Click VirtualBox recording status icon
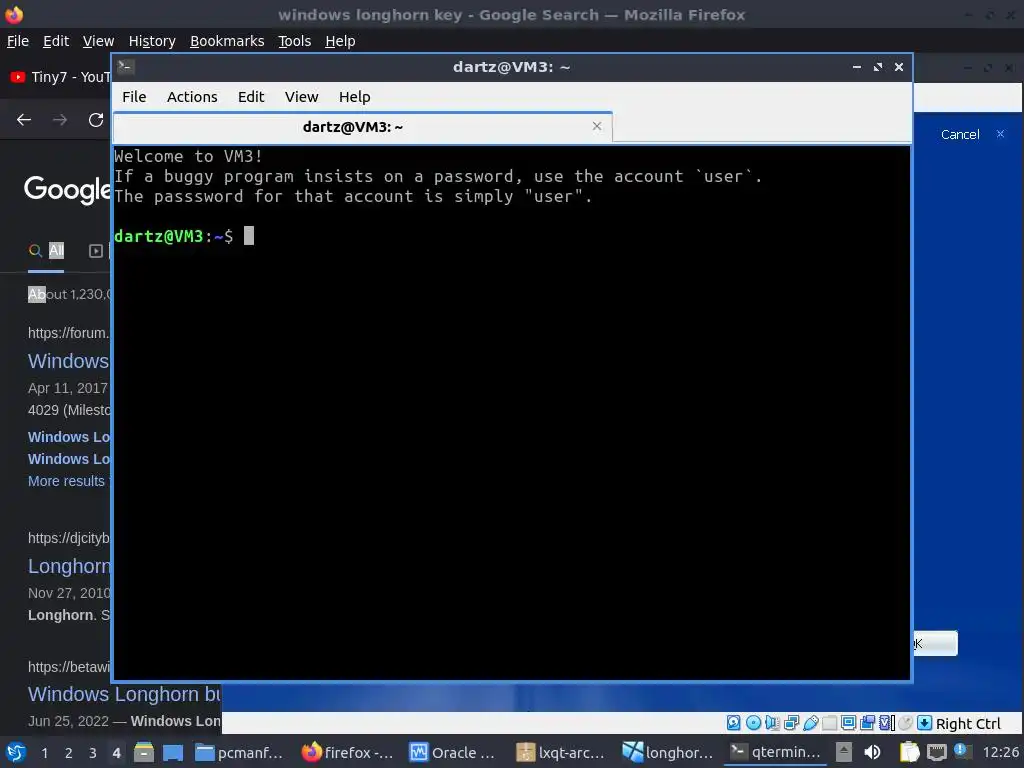 (x=867, y=723)
